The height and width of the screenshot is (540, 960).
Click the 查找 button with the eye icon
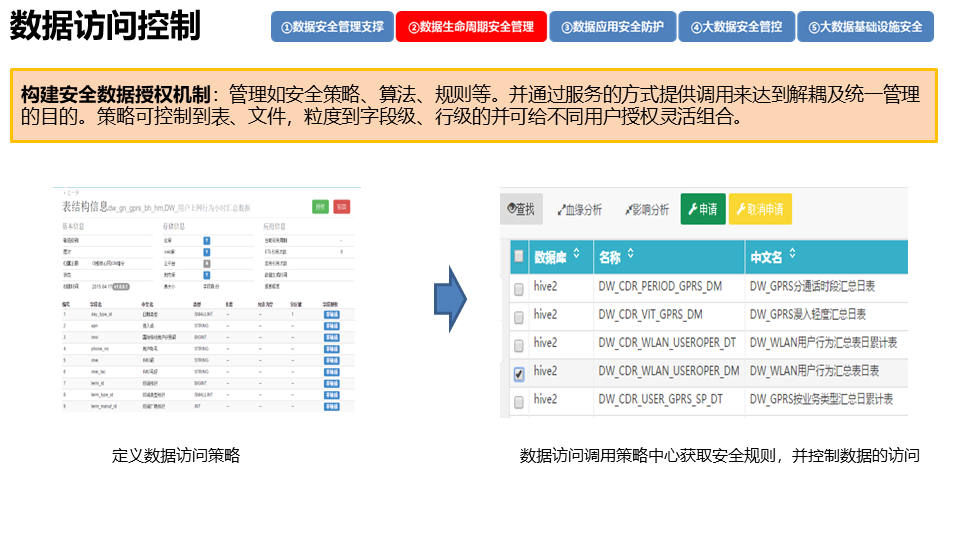(x=522, y=209)
